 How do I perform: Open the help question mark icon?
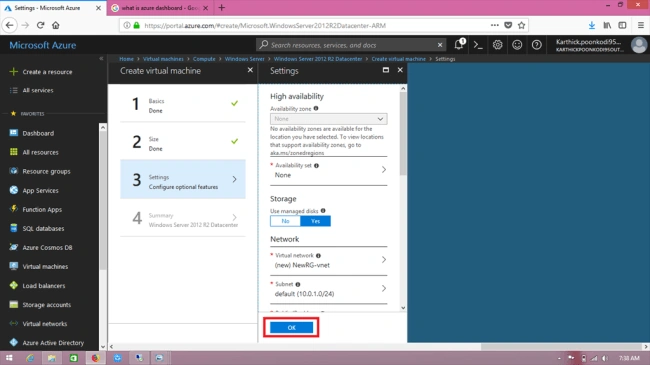coord(536,45)
